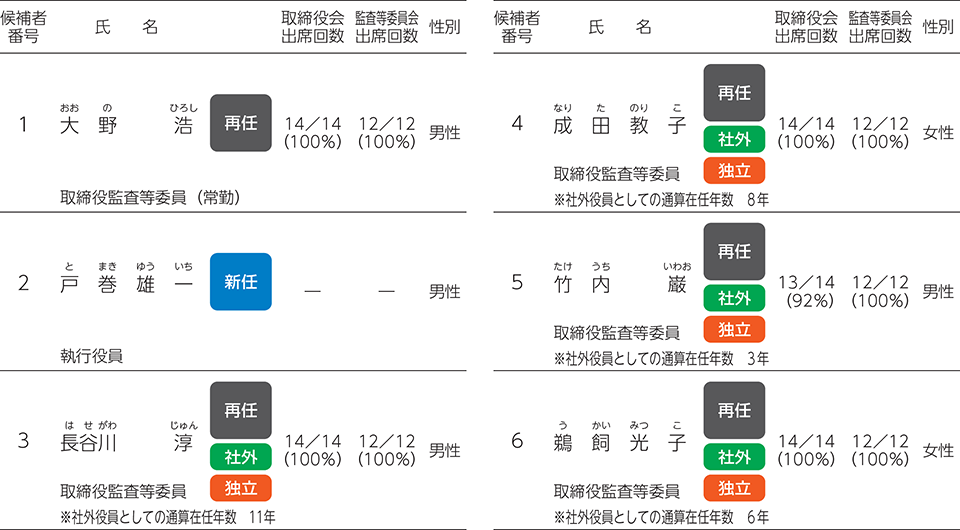960x530 pixels.
Task: Click the right 監査等委員会出席回数 column header
Action: 880,27
